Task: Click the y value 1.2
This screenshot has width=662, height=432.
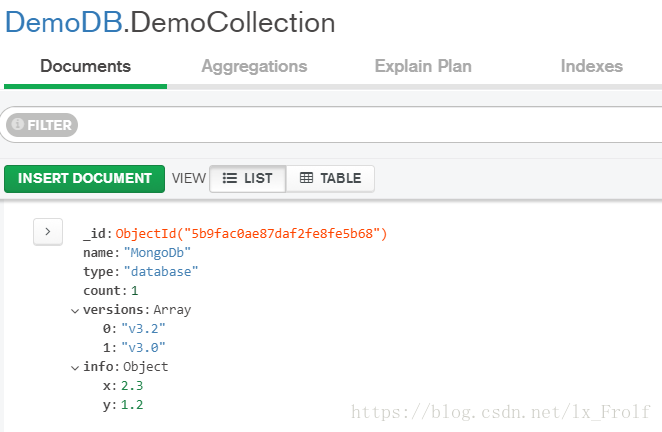Action: click(132, 405)
